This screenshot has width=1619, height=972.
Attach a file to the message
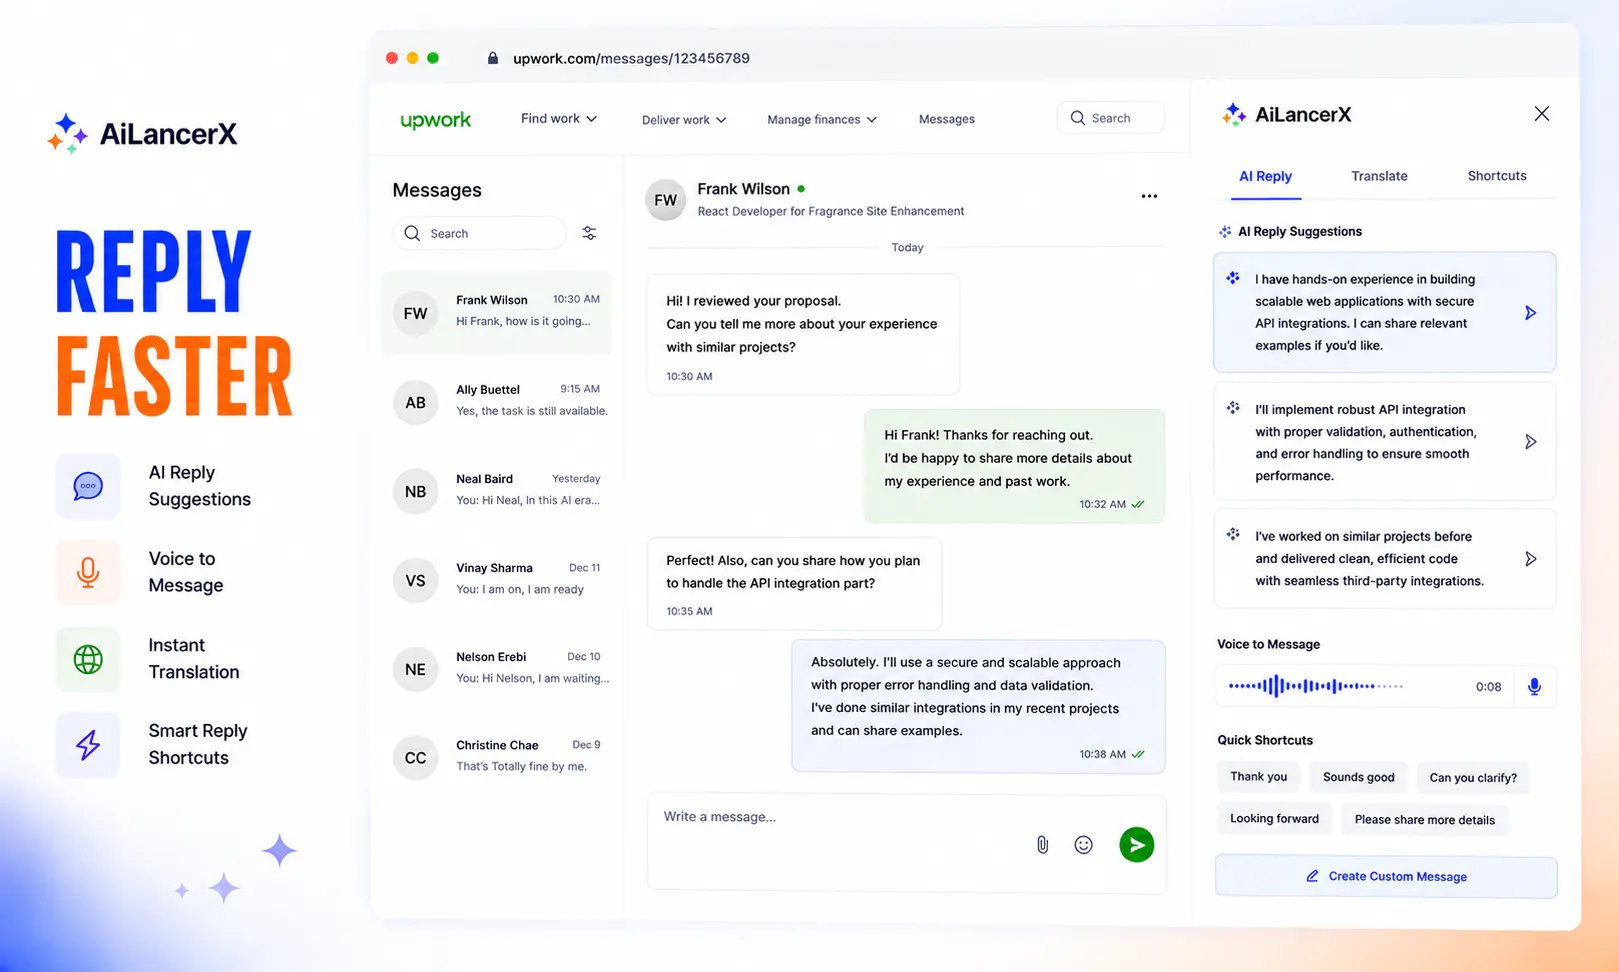coord(1042,845)
